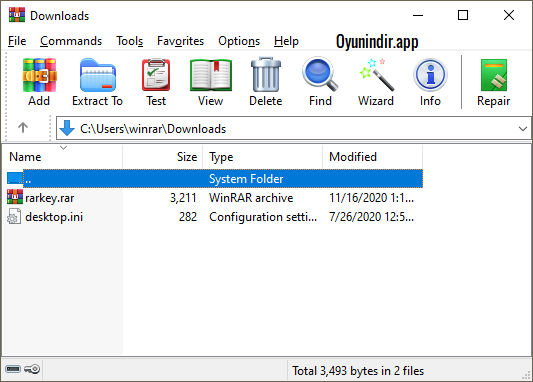Image resolution: width=533 pixels, height=382 pixels.
Task: Open the Tools menu
Action: click(x=130, y=41)
